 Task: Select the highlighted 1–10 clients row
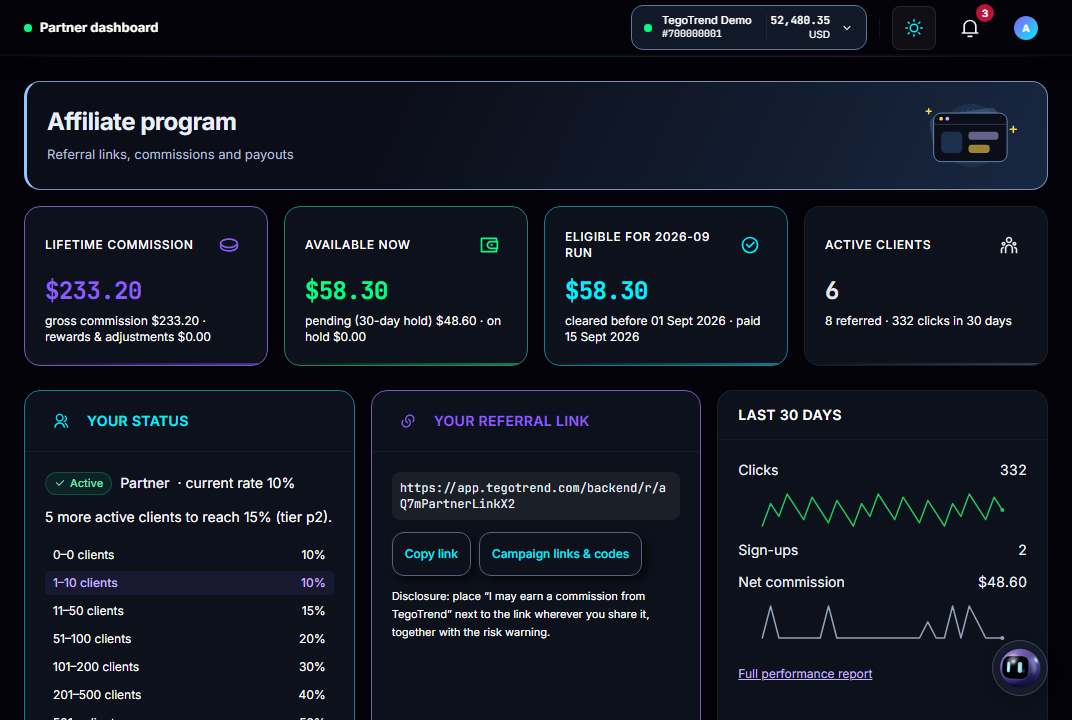(189, 583)
